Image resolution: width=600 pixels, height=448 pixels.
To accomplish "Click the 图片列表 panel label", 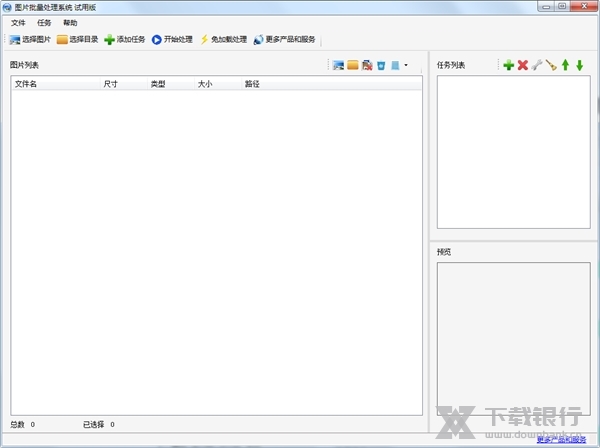I will [24, 65].
